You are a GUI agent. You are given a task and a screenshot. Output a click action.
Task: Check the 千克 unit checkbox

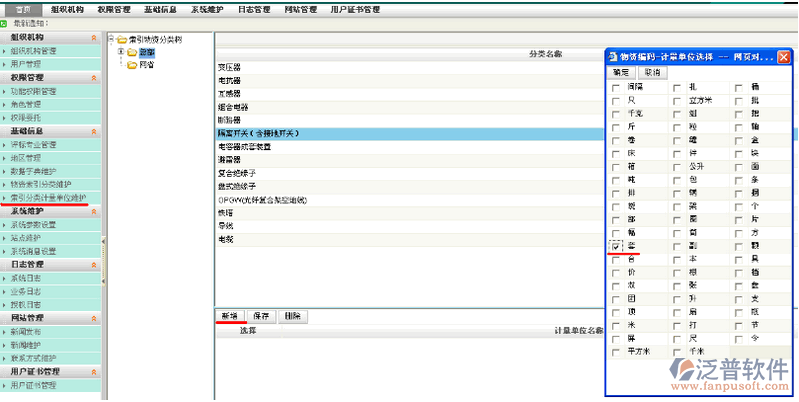(x=616, y=114)
